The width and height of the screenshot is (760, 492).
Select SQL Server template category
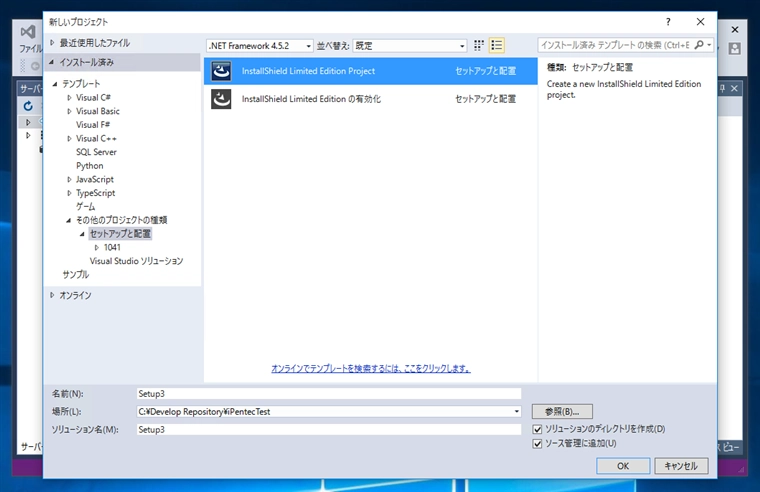click(96, 152)
